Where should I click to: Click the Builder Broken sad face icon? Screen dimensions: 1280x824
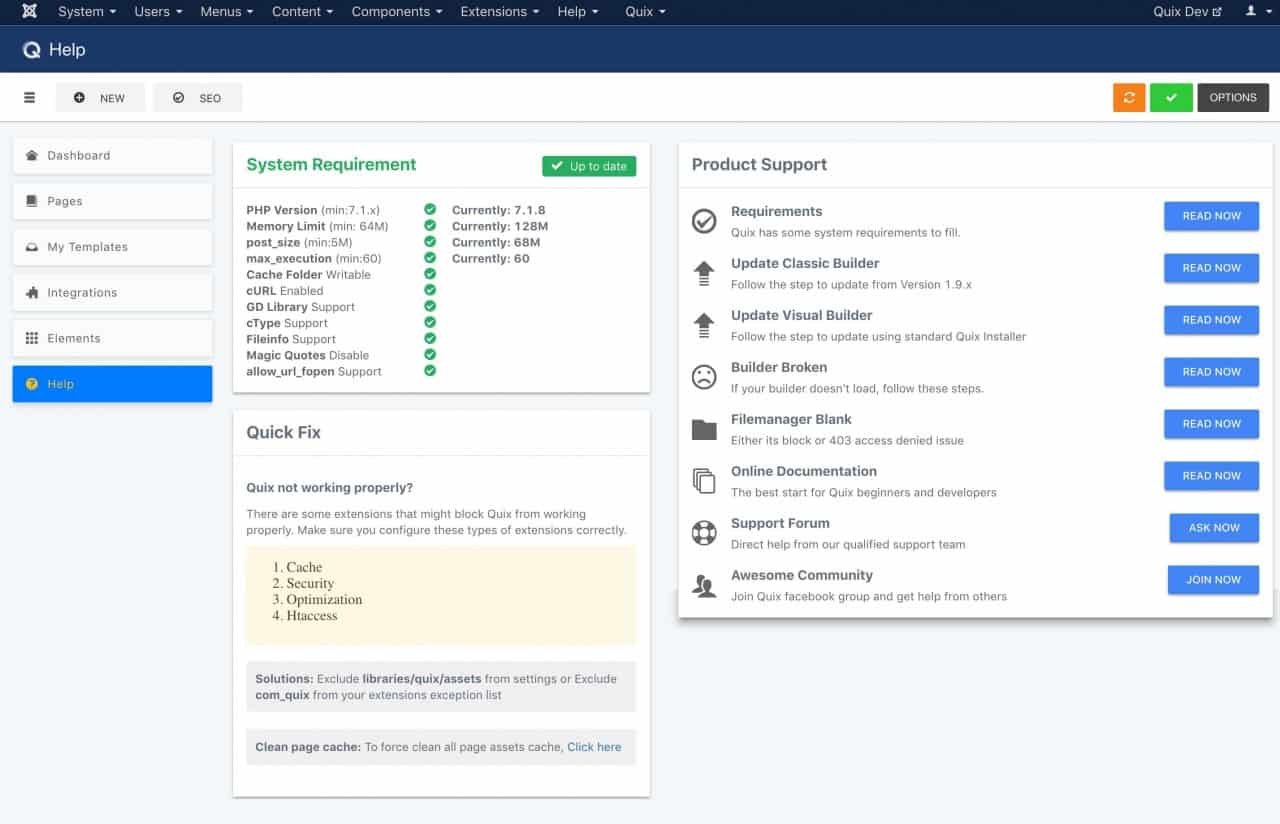704,377
